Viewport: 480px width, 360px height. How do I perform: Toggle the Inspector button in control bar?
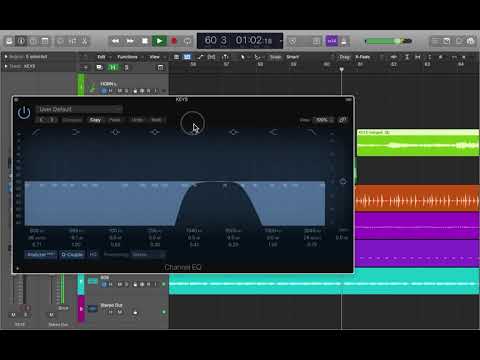21,41
